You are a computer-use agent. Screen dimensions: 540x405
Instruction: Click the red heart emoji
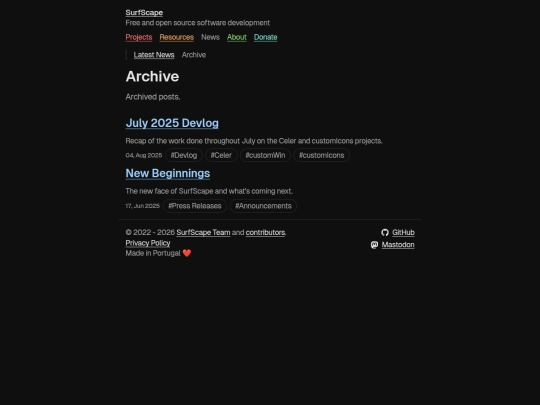pos(187,253)
